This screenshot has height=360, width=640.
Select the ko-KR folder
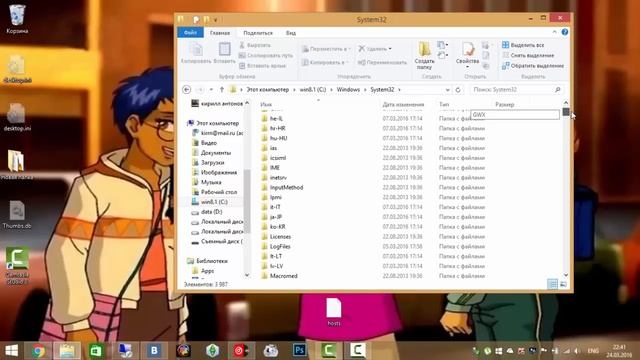[278, 227]
